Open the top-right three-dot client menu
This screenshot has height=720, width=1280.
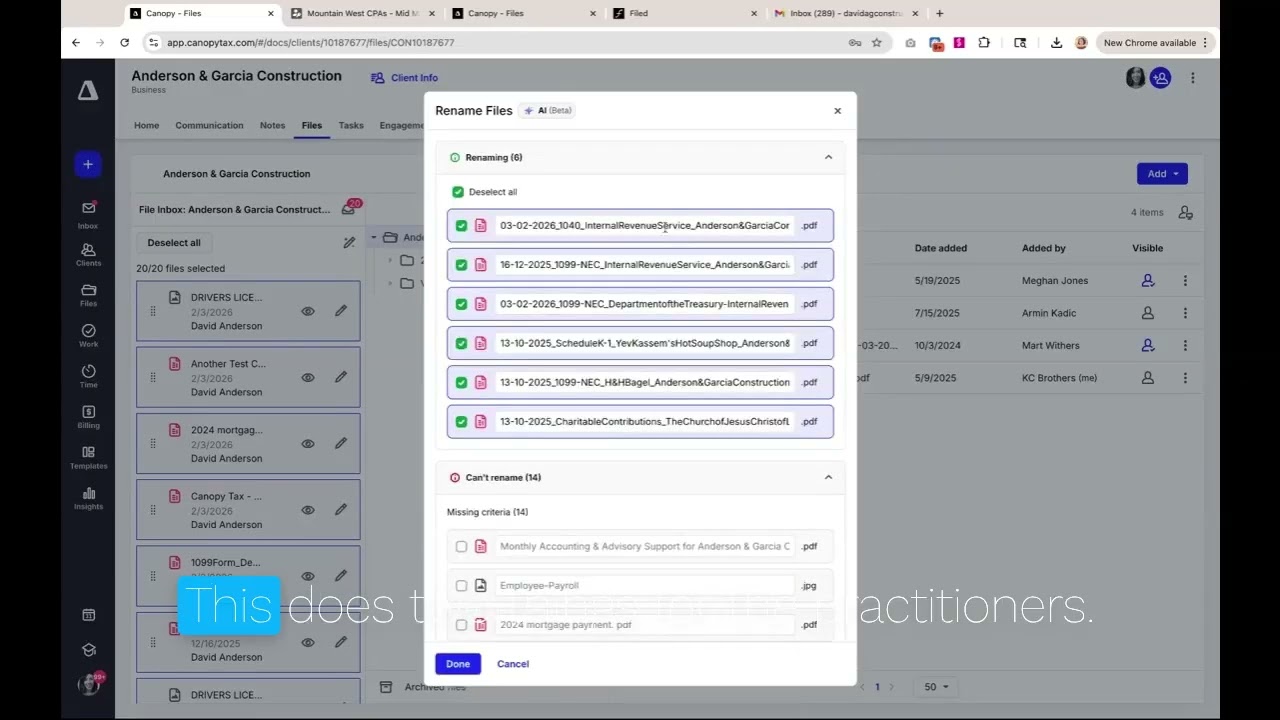click(1192, 78)
